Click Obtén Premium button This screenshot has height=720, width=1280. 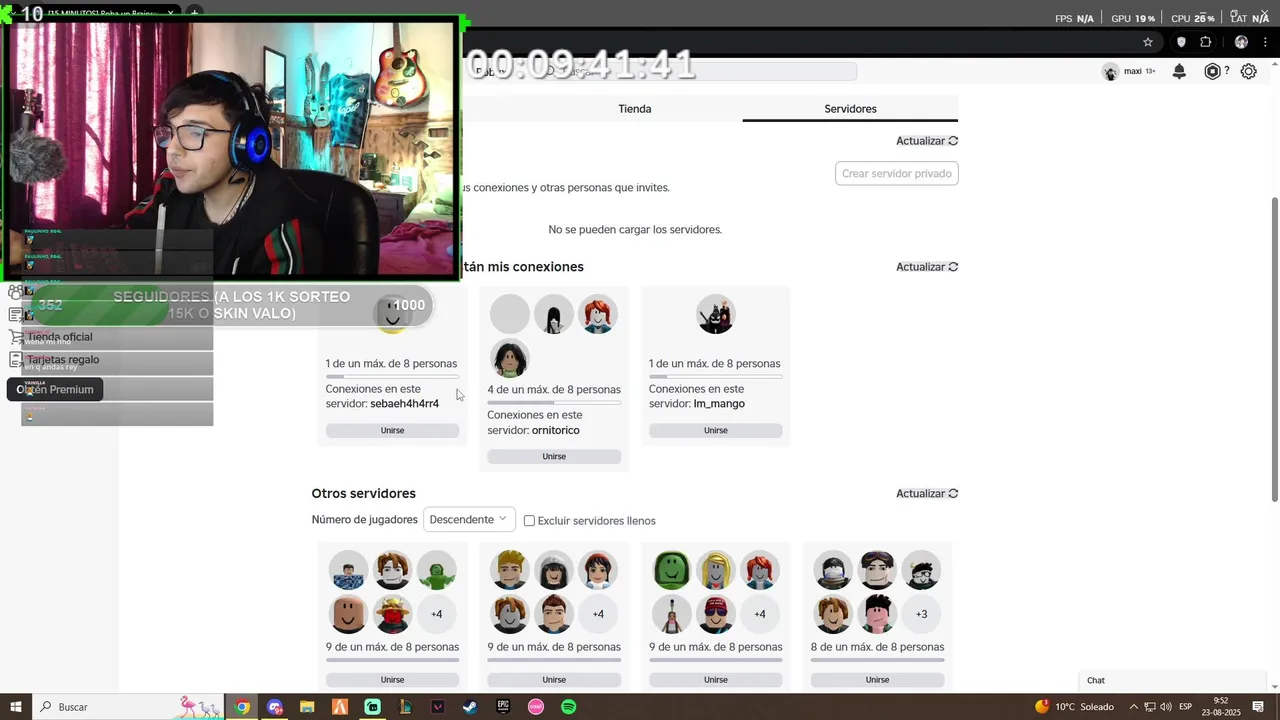tap(55, 390)
